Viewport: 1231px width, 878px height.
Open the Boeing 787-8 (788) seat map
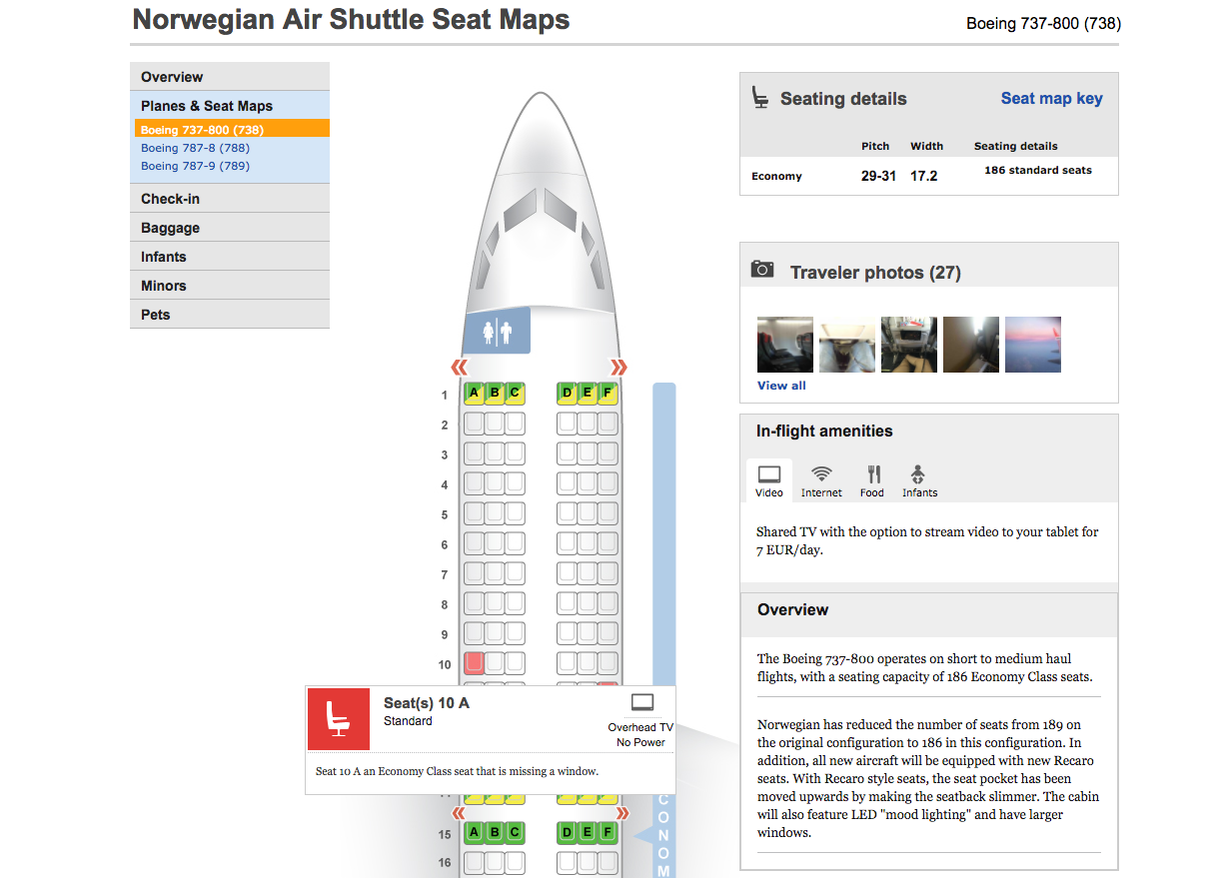click(x=195, y=148)
